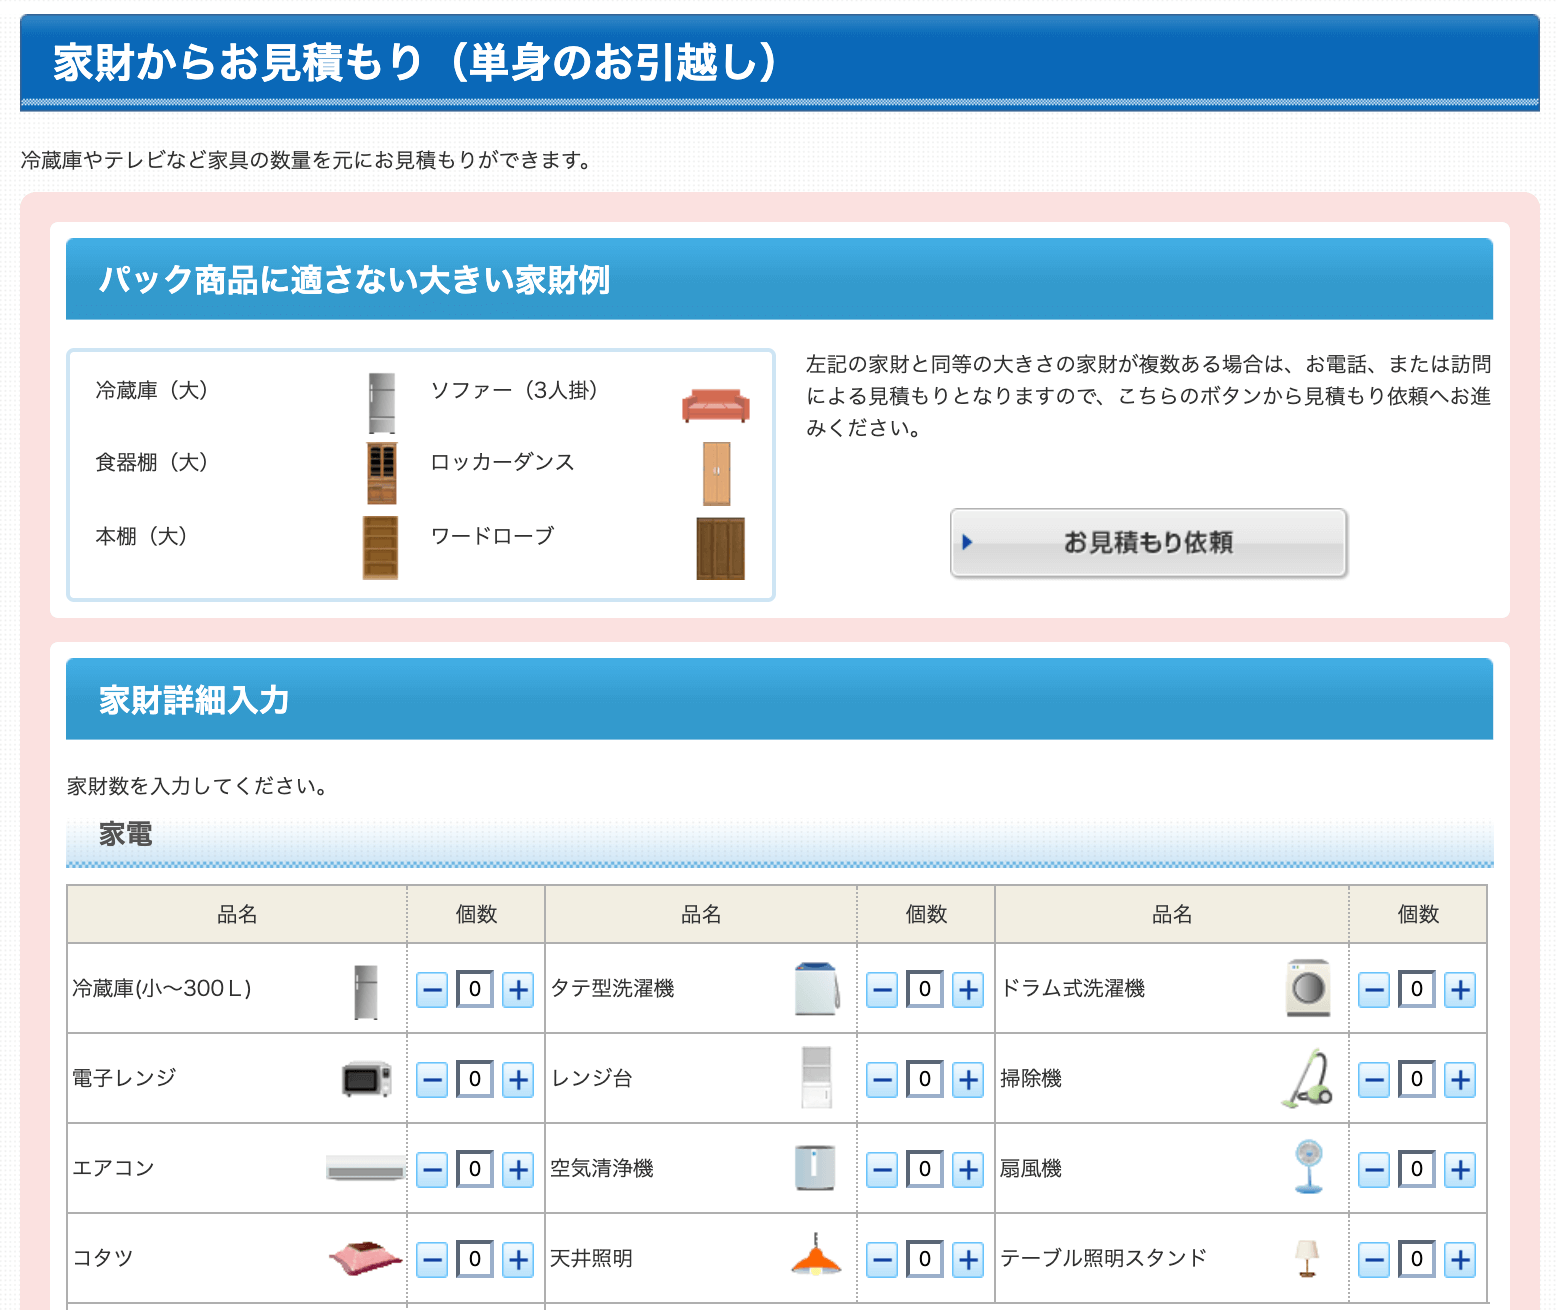Click minus button for タテ型洗濯機
Viewport: 1556px width, 1310px height.
(x=882, y=990)
